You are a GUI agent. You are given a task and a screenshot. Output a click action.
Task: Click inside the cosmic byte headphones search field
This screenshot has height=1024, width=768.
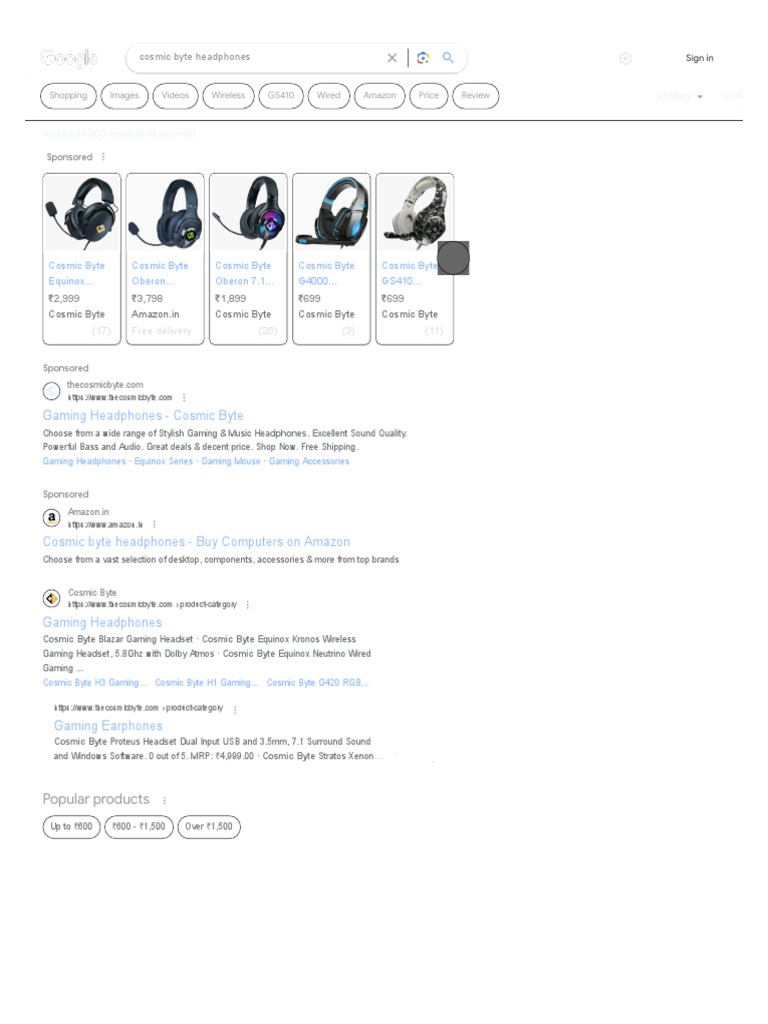(258, 57)
